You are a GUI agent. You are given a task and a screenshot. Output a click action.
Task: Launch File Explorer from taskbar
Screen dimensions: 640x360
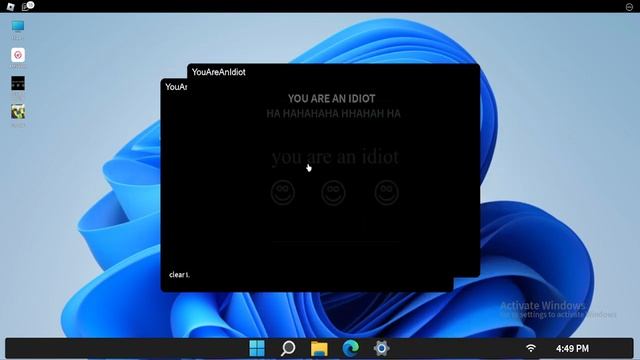[319, 349]
